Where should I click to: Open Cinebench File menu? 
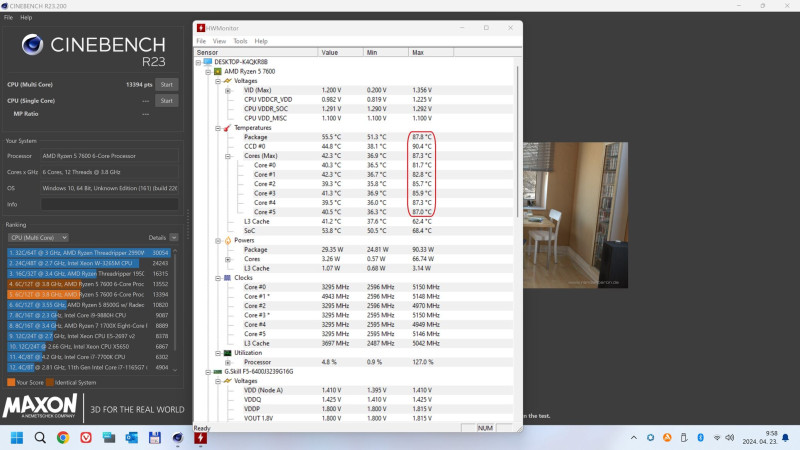[8, 17]
